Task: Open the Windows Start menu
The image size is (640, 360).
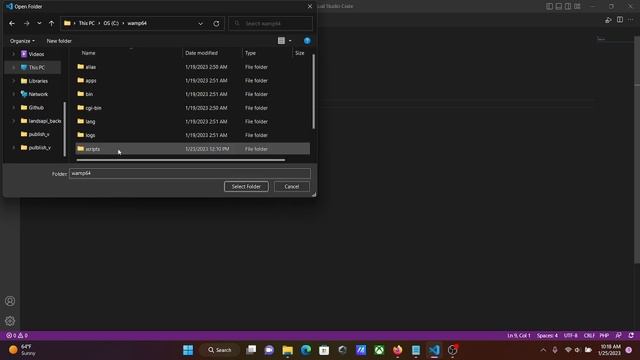Action: (188, 350)
